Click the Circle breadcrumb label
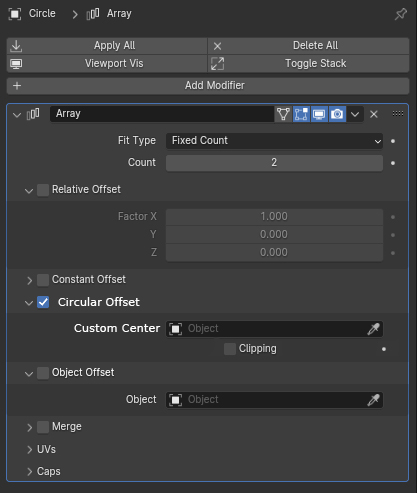This screenshot has width=417, height=493. (x=42, y=14)
